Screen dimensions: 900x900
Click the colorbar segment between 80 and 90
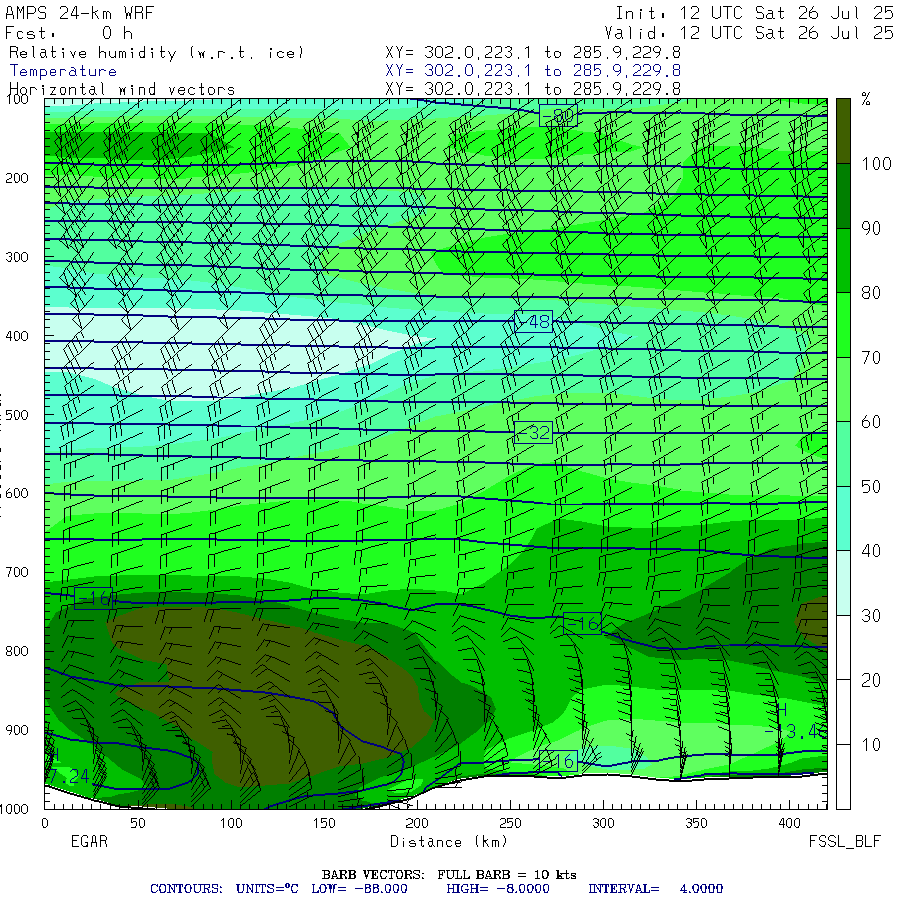843,261
